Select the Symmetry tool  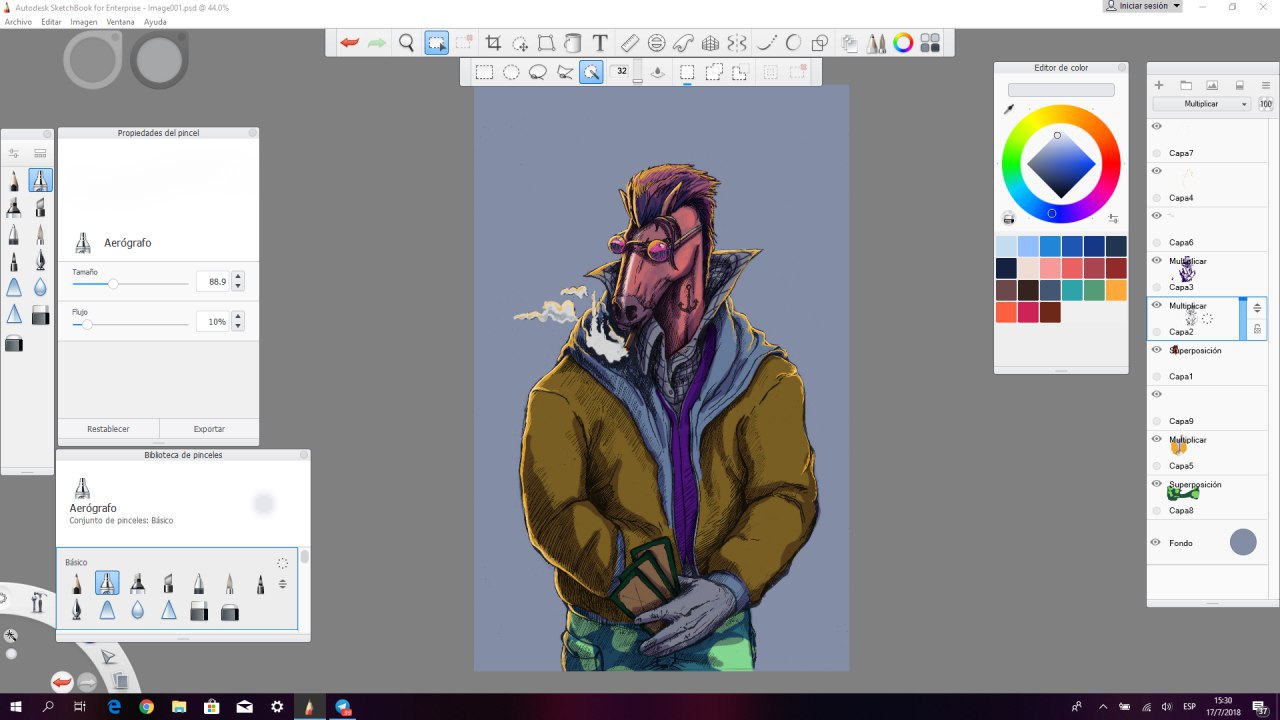click(x=737, y=43)
